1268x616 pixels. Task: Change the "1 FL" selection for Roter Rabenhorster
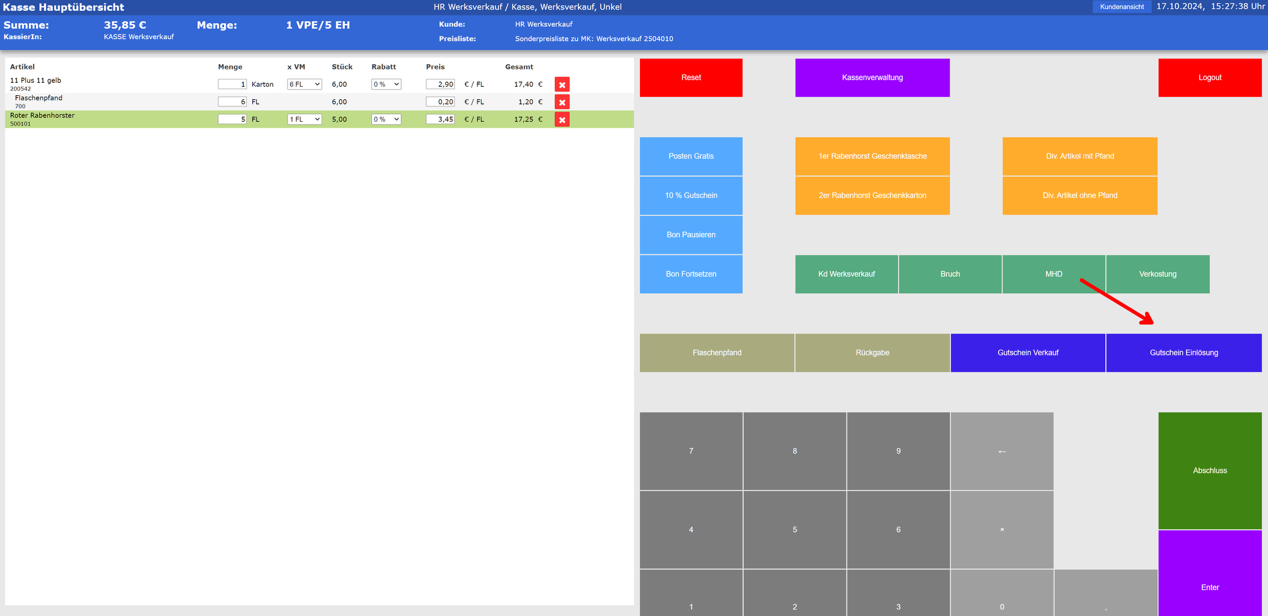[303, 118]
